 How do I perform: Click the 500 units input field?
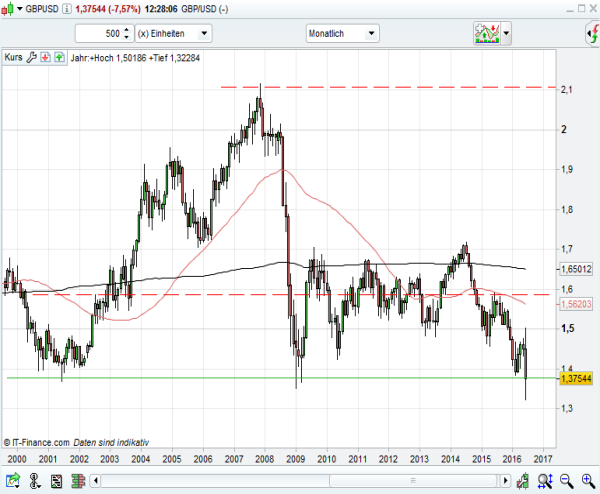pos(99,34)
